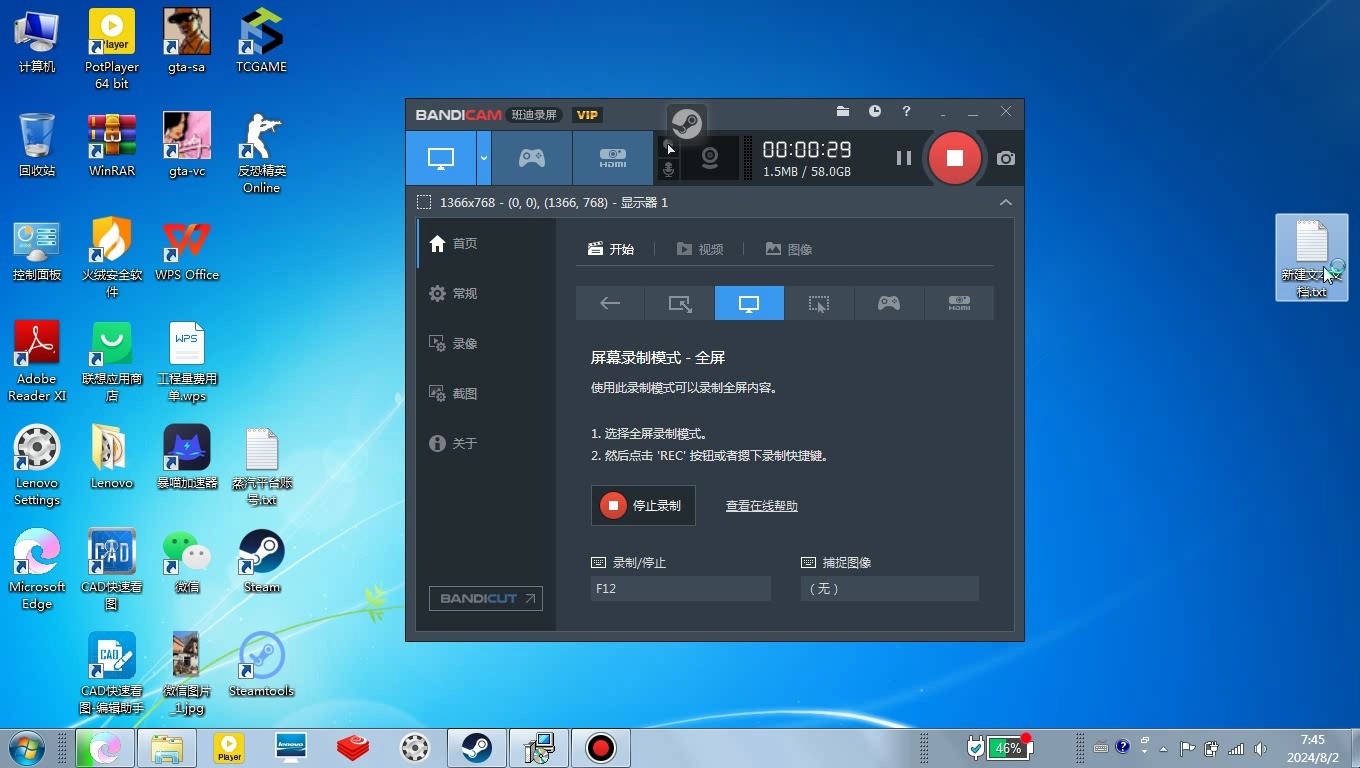Click the 46% battery indicator
Image resolution: width=1360 pixels, height=768 pixels.
1008,748
